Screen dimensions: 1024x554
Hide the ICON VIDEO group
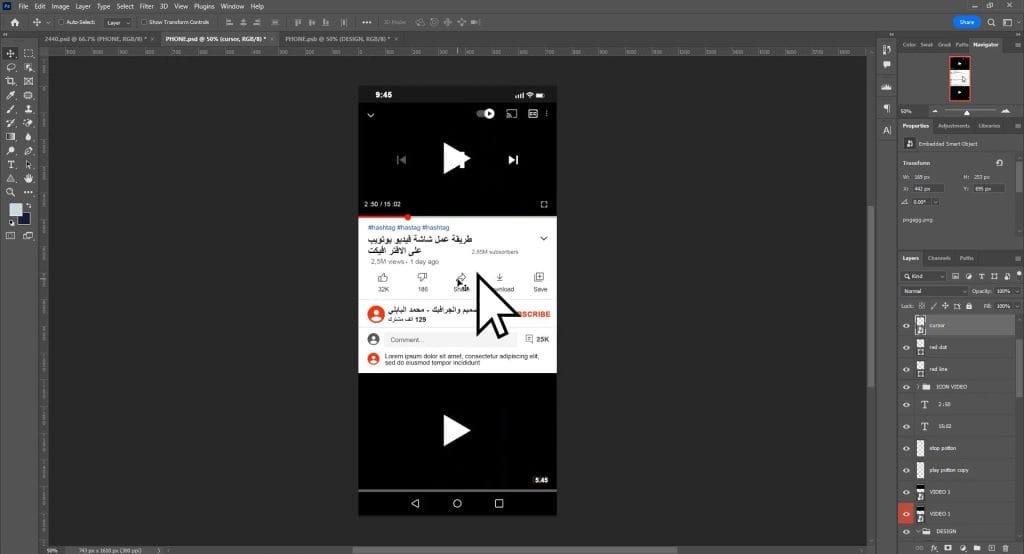pos(906,387)
